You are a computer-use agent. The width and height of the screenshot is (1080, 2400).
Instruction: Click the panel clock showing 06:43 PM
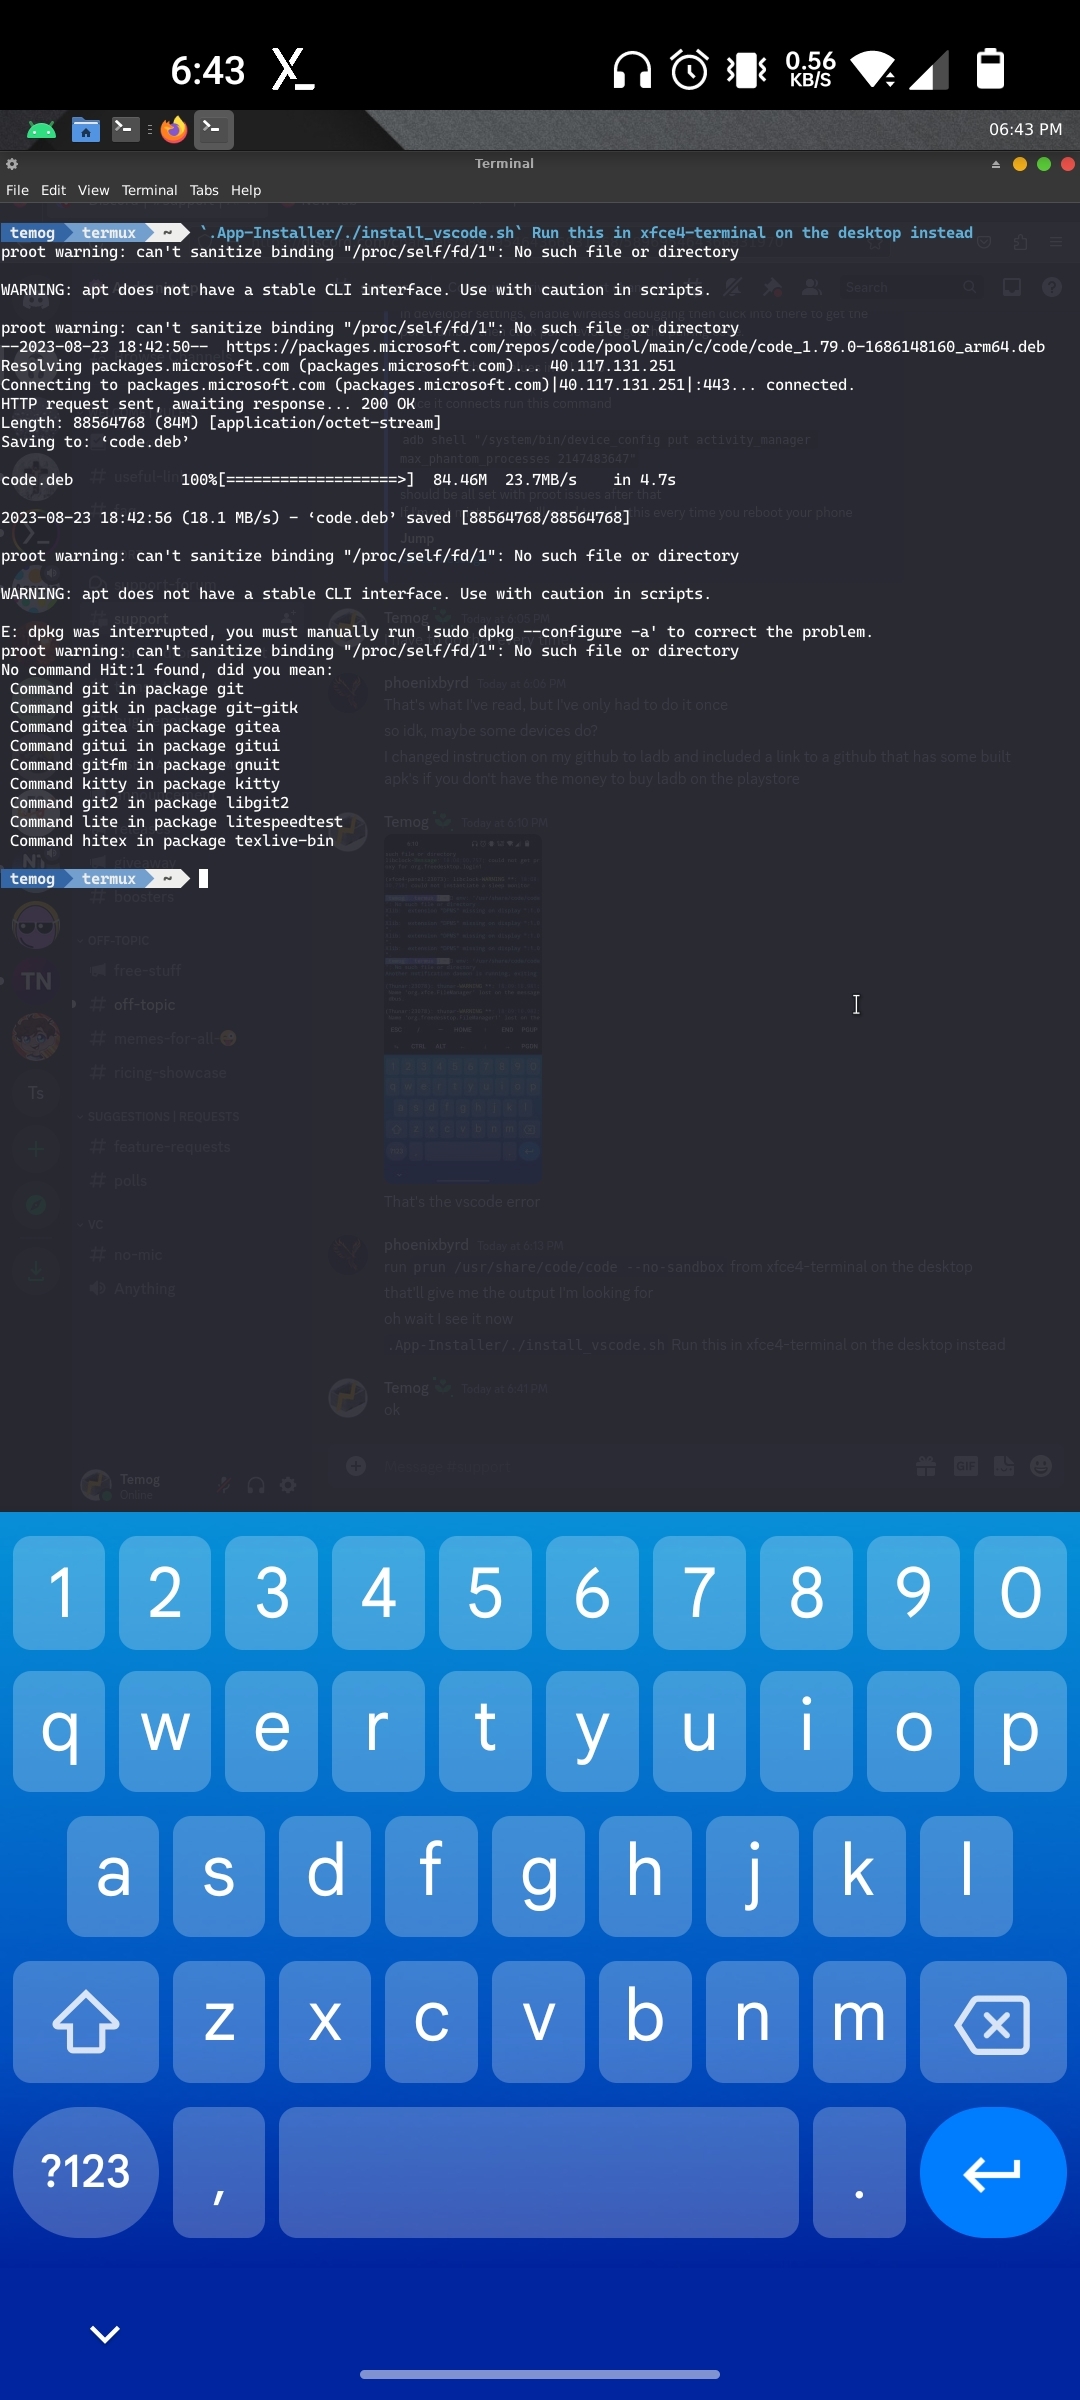(1025, 129)
